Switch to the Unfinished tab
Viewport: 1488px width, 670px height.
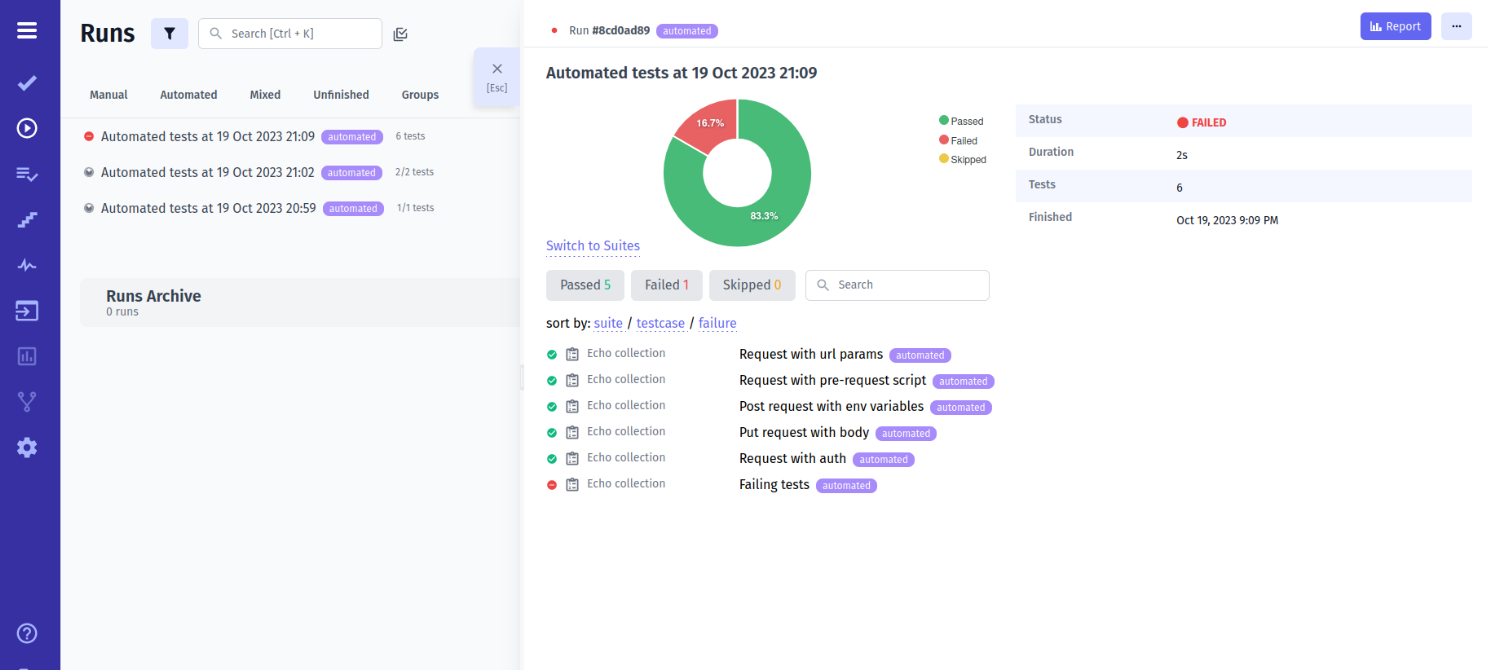[x=340, y=94]
